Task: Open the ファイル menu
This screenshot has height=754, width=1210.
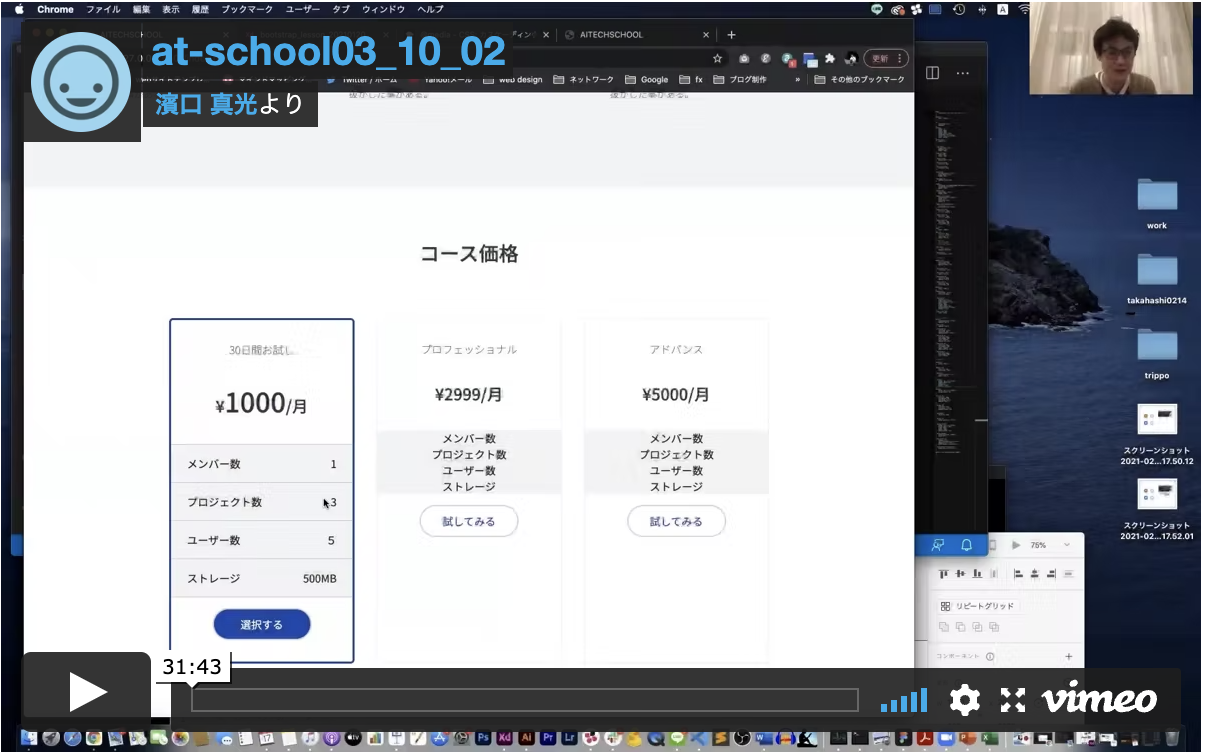Action: pos(103,9)
